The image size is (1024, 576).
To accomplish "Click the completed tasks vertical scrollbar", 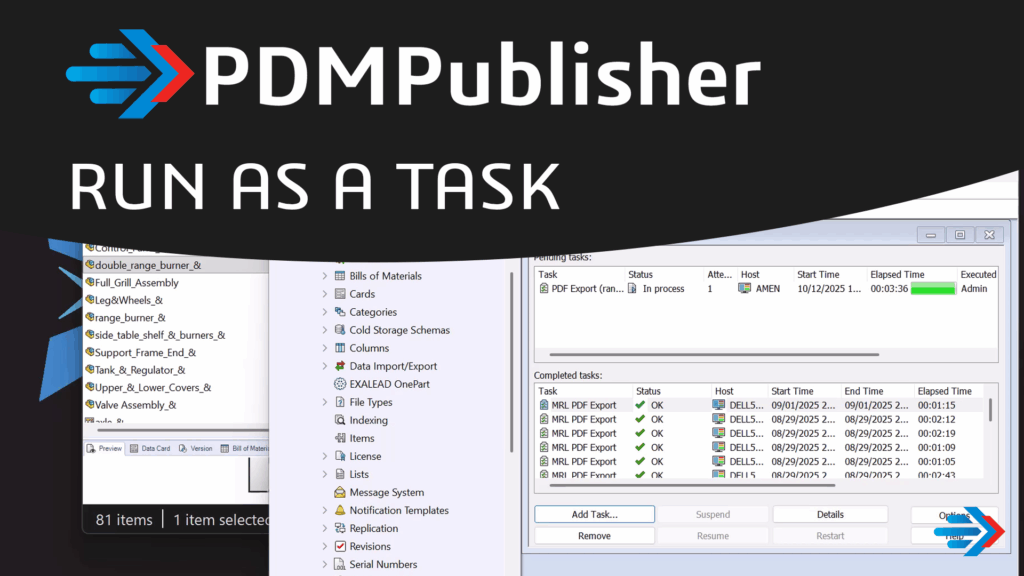I will click(991, 410).
